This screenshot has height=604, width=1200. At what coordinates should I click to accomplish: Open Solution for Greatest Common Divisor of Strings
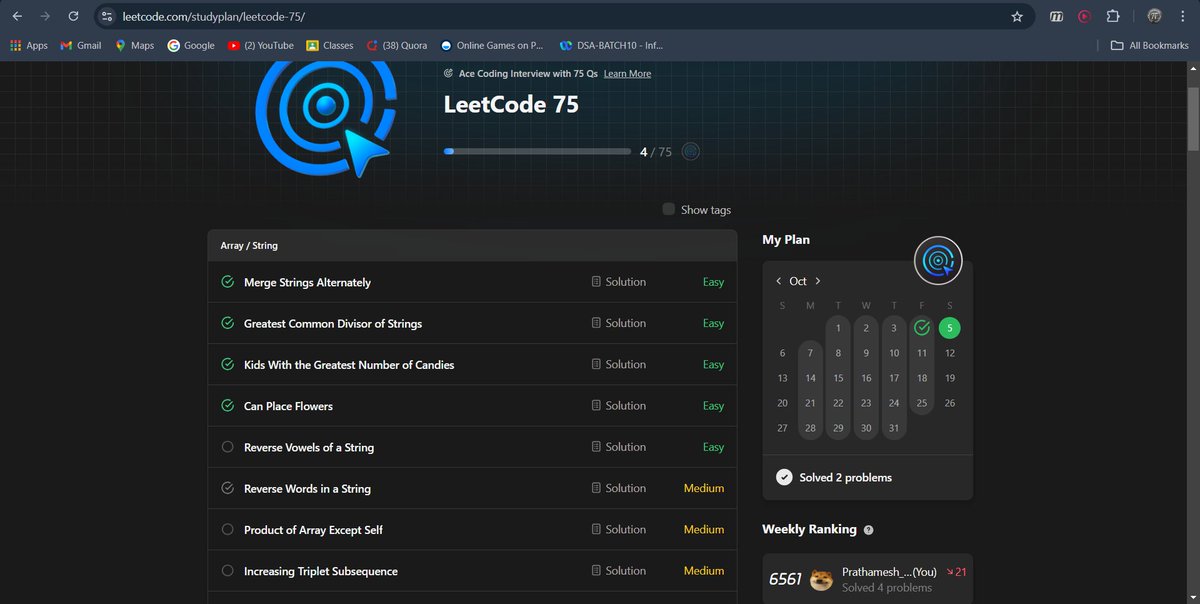click(x=618, y=323)
